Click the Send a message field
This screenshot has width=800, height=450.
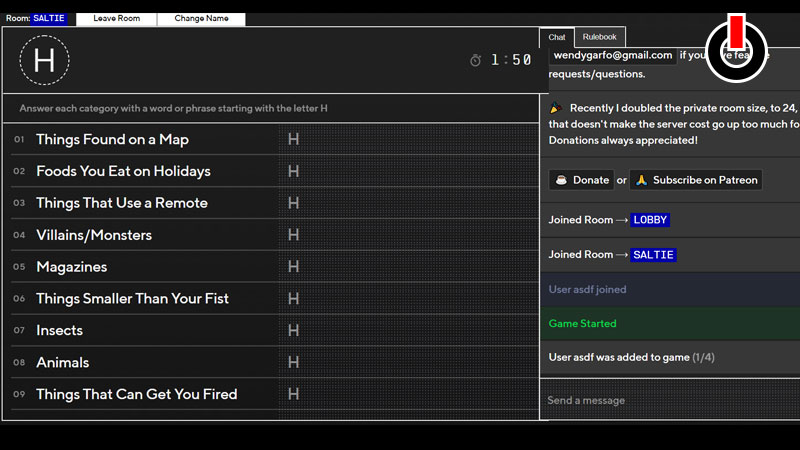point(670,400)
